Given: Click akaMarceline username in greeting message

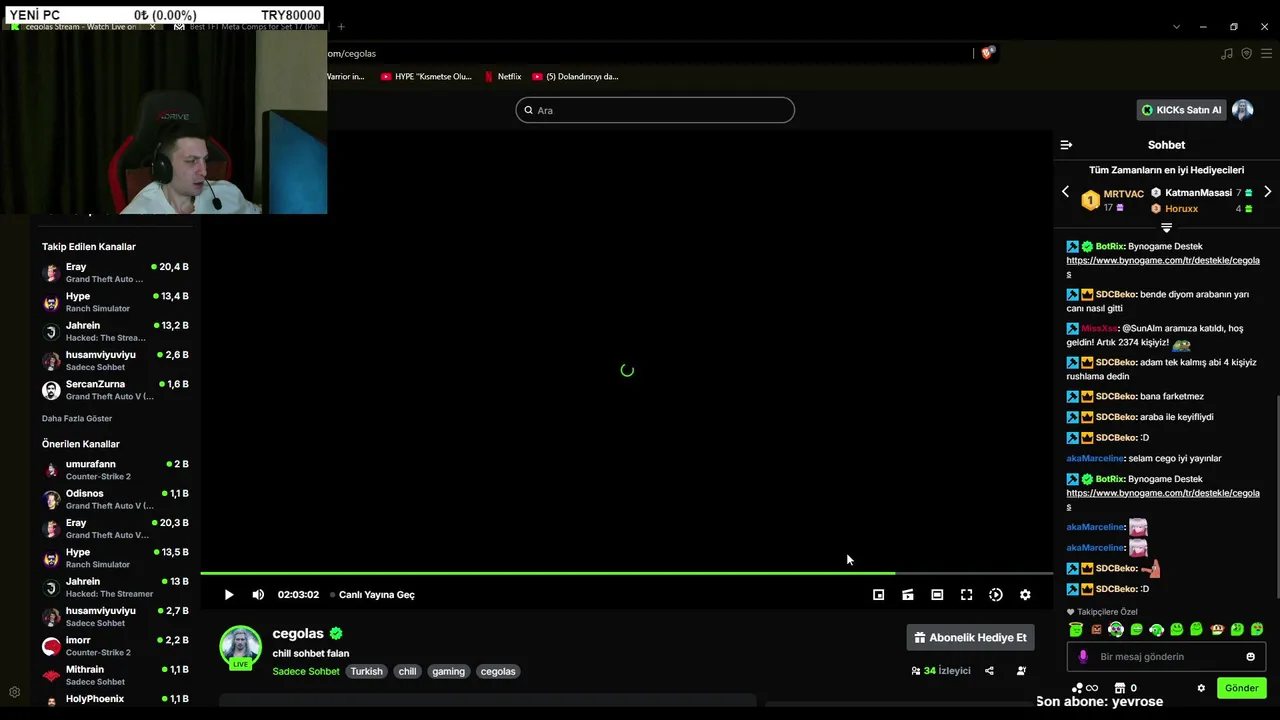Looking at the screenshot, I should point(1095,458).
